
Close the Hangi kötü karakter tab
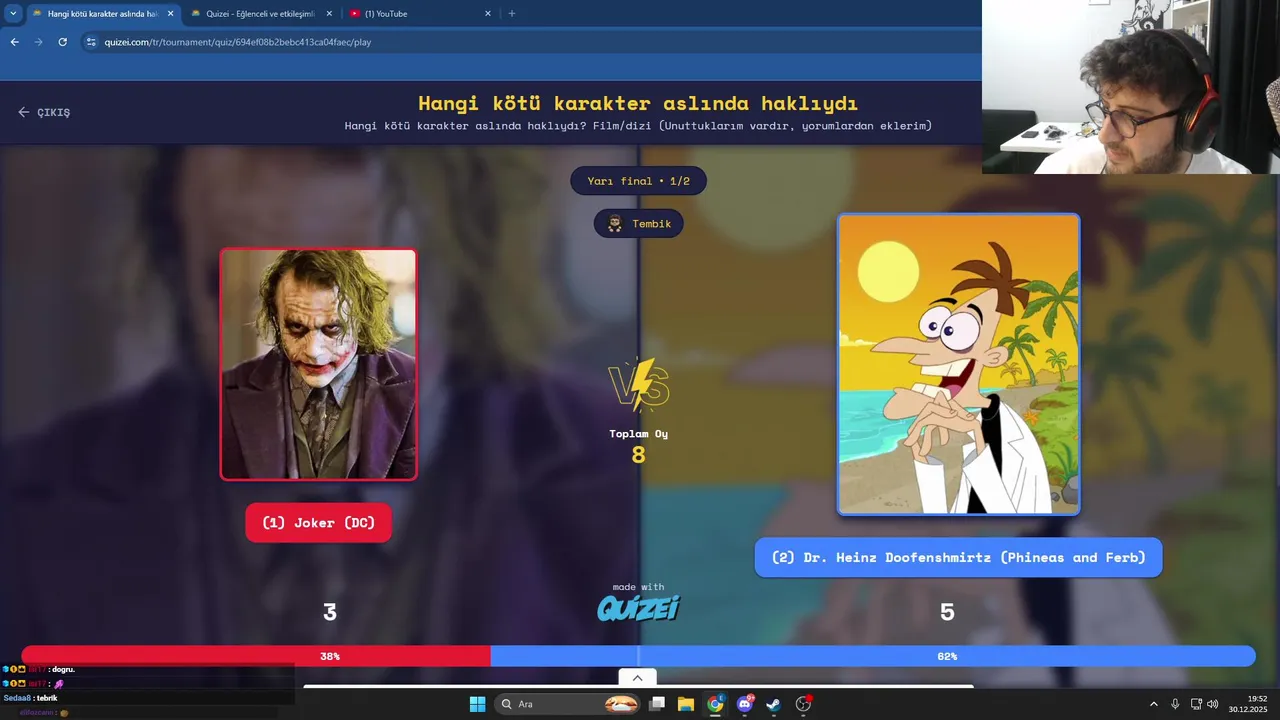point(170,14)
